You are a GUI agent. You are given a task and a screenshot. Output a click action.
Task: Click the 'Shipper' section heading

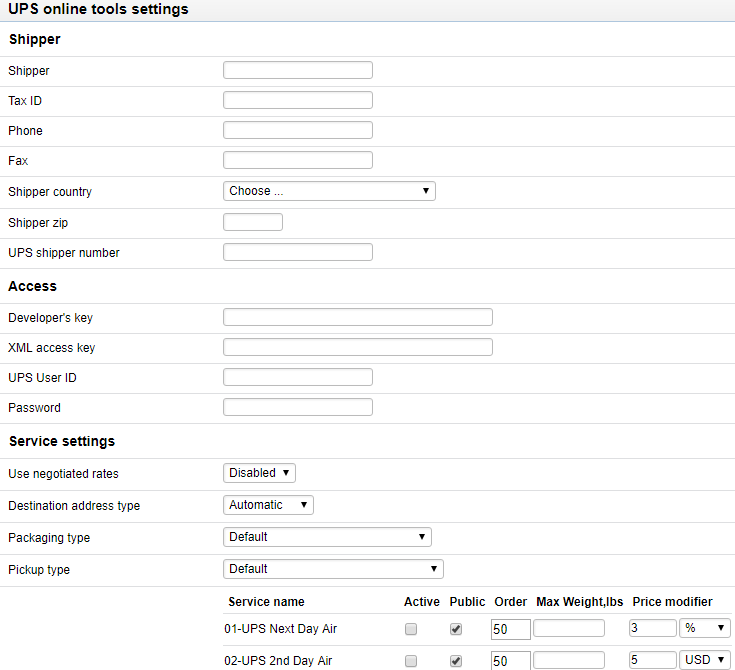click(x=35, y=39)
